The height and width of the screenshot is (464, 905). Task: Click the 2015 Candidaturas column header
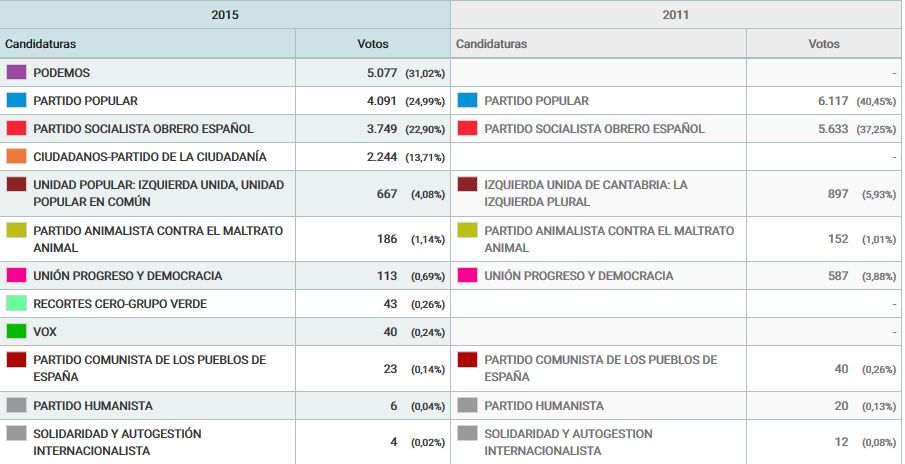(x=41, y=44)
